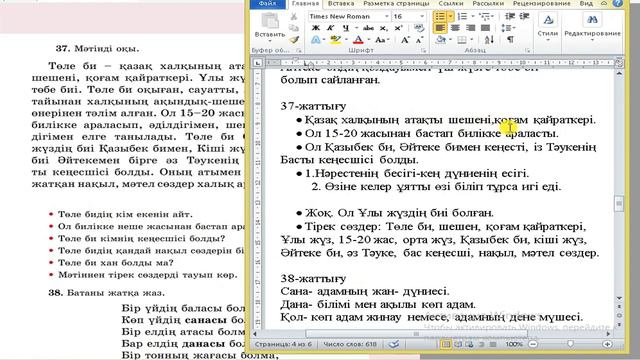Viewport: 640px width, 360px height.
Task: Select the Format Painter brush icon
Action: tap(294, 40)
